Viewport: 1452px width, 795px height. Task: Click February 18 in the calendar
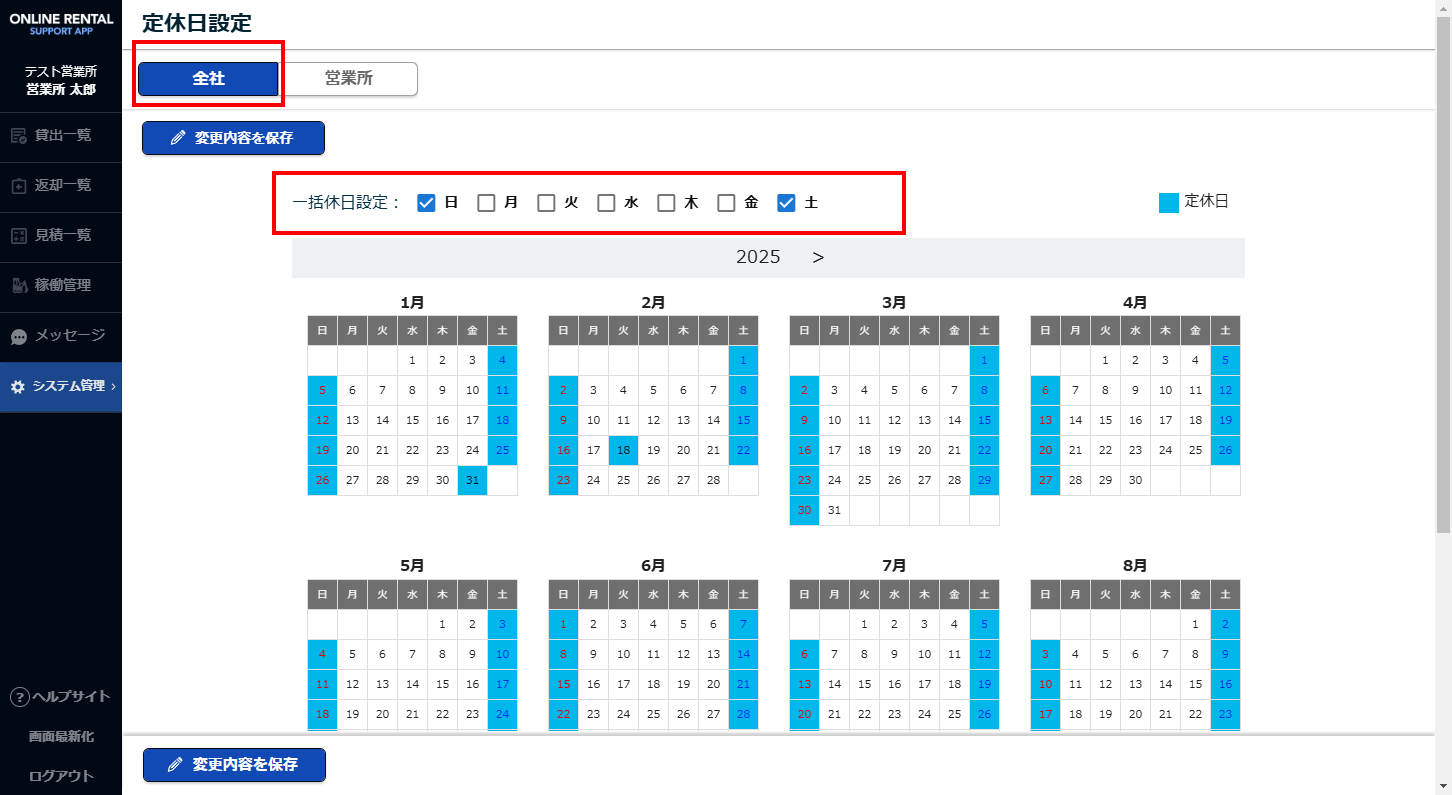pos(623,450)
